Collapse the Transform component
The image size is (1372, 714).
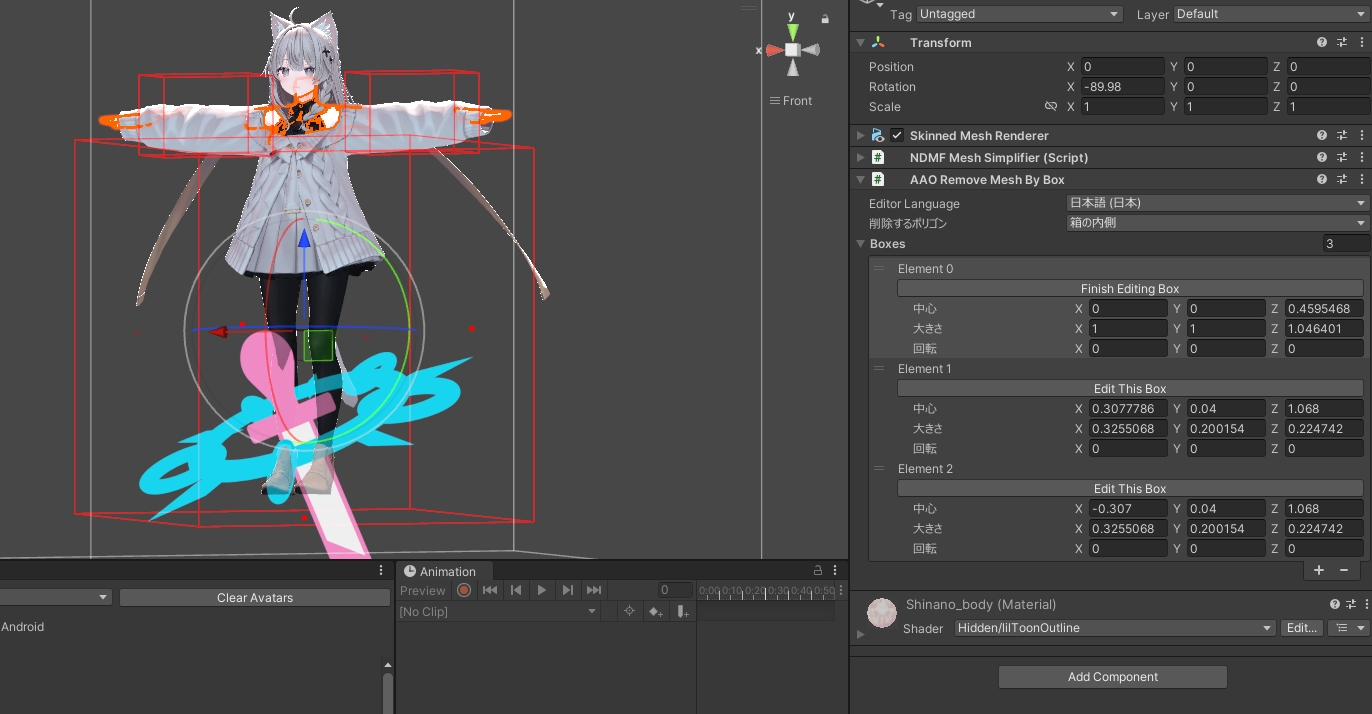(860, 43)
